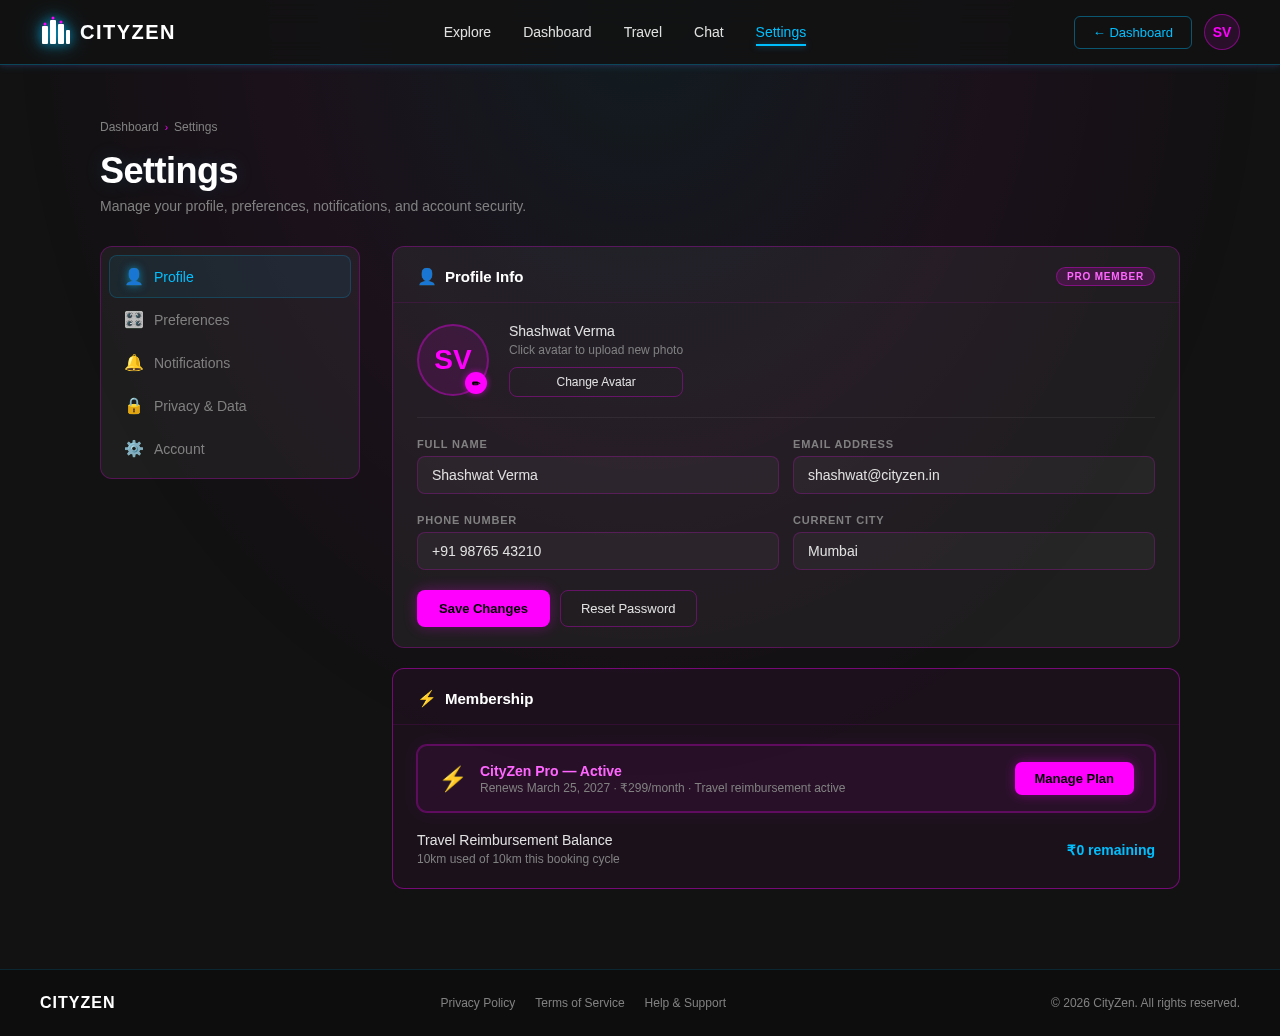This screenshot has width=1280, height=1036.
Task: Open Account settings via the gear icon
Action: [133, 448]
